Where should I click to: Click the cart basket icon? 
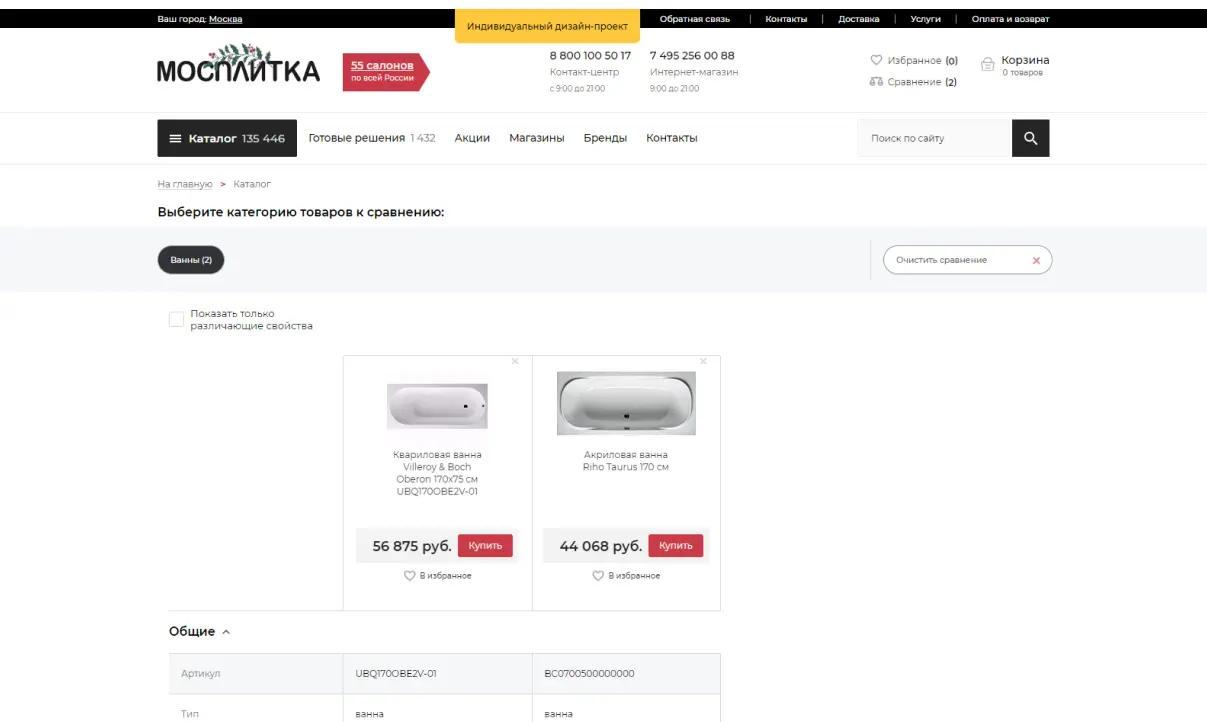[x=988, y=65]
